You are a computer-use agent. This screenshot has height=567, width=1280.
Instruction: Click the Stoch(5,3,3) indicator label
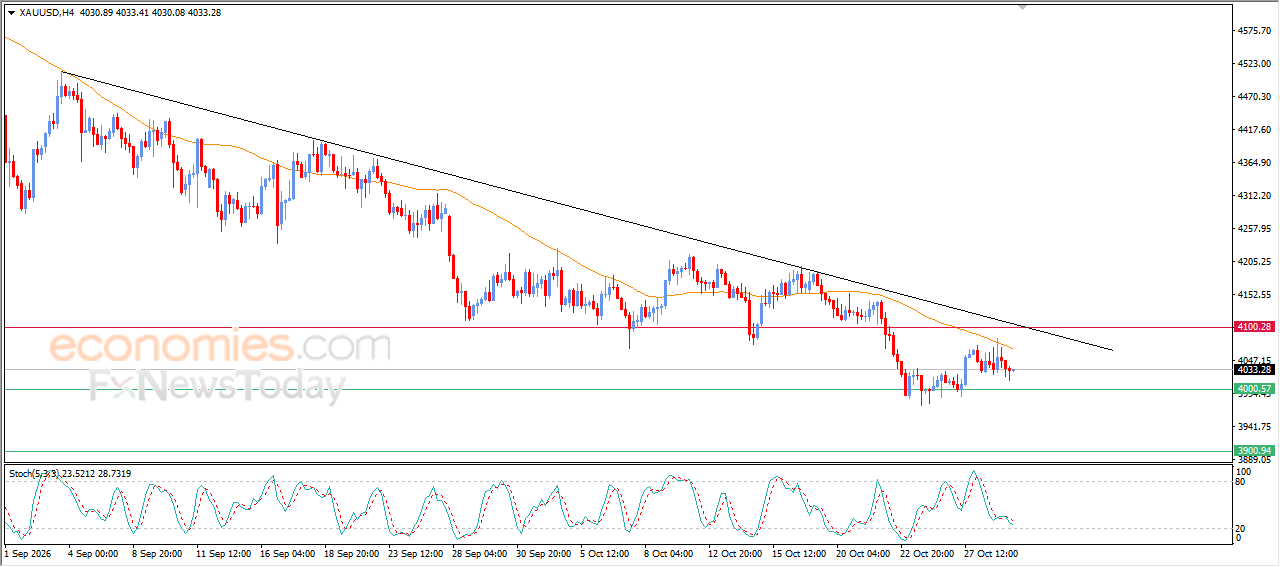pos(33,473)
